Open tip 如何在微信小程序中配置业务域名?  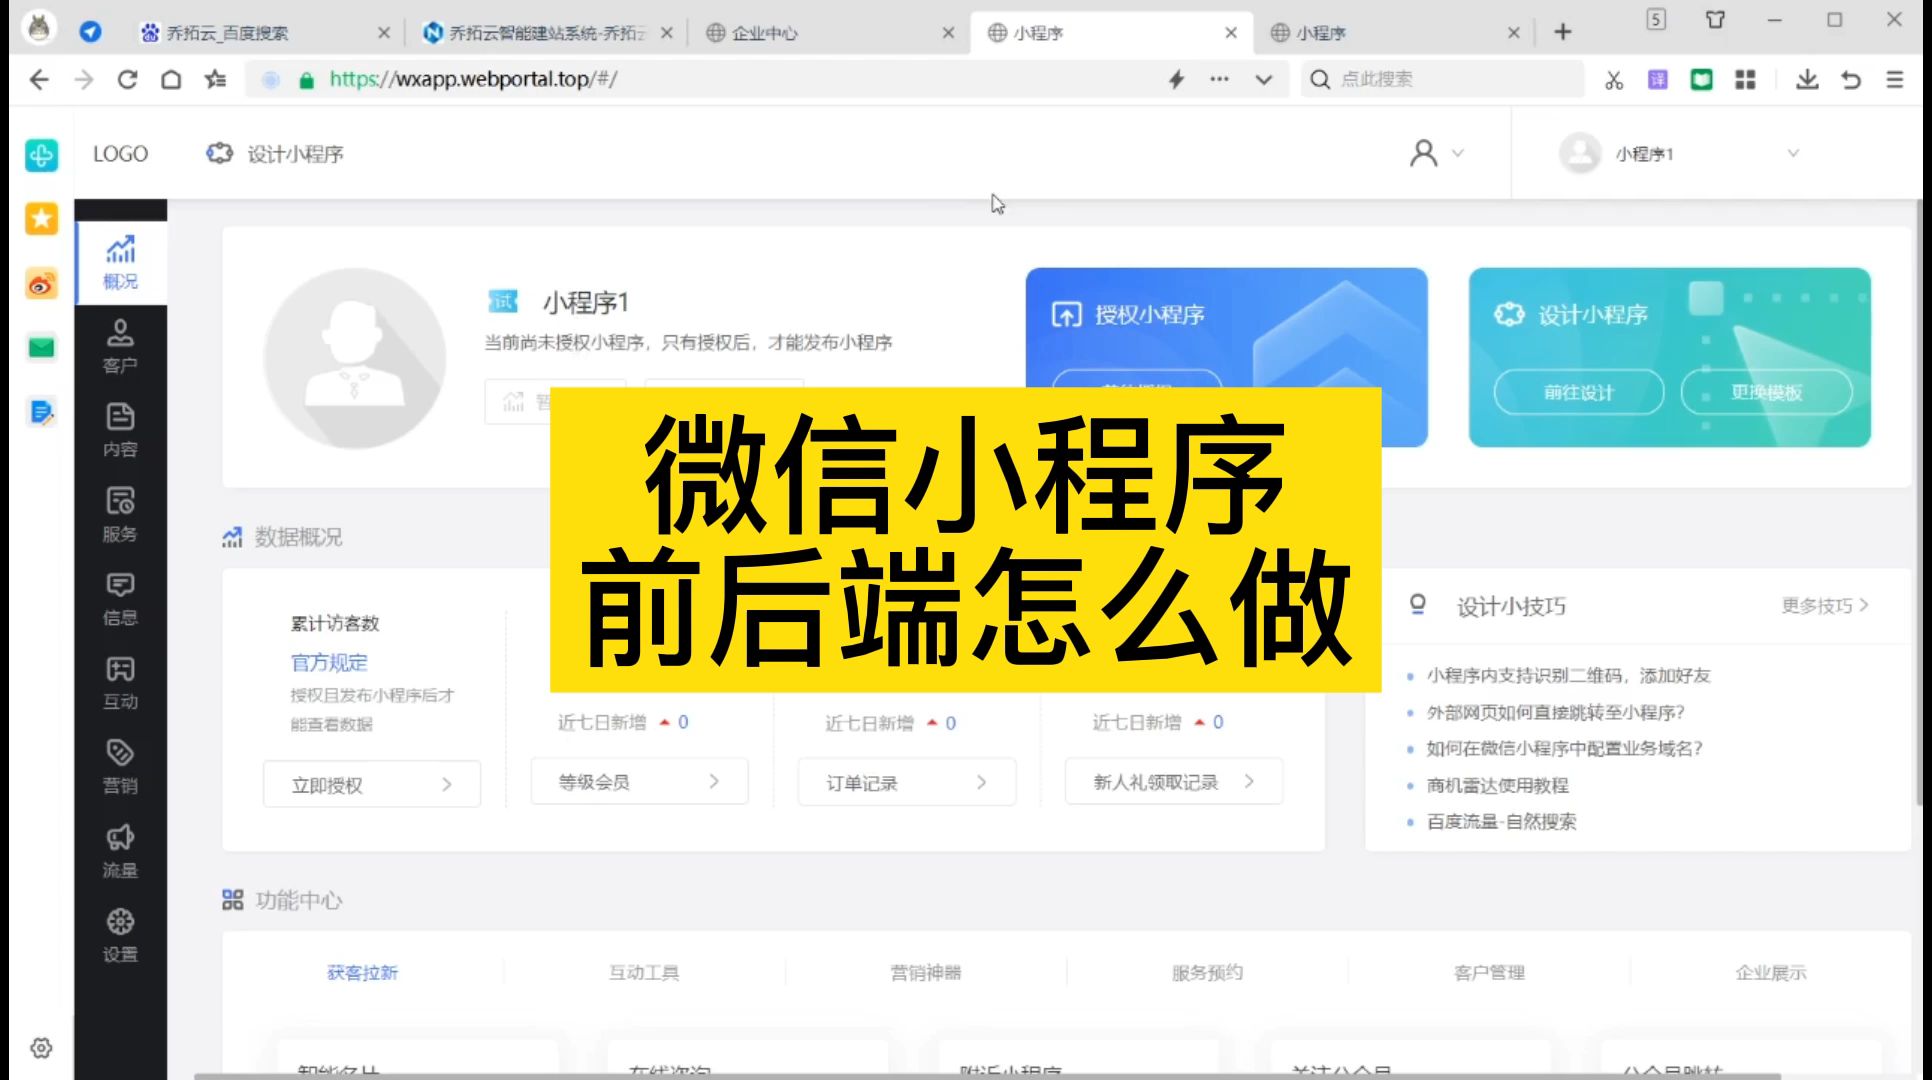pyautogui.click(x=1565, y=748)
